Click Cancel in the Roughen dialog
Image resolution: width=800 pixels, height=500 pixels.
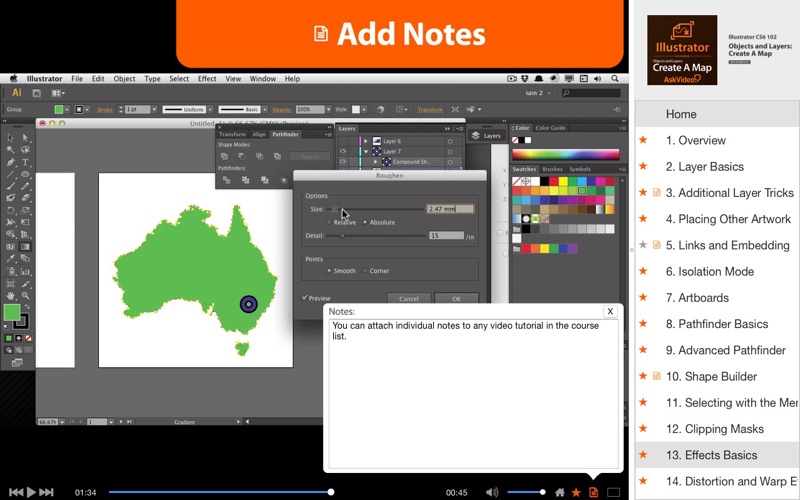coord(409,298)
